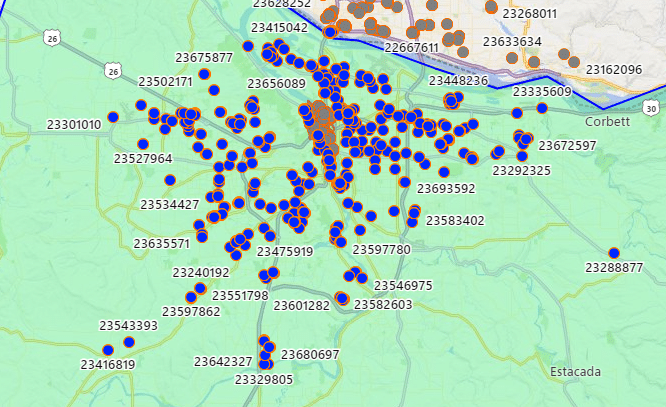The image size is (666, 407).
Task: Click the 23240192 feature label
Action: point(201,273)
